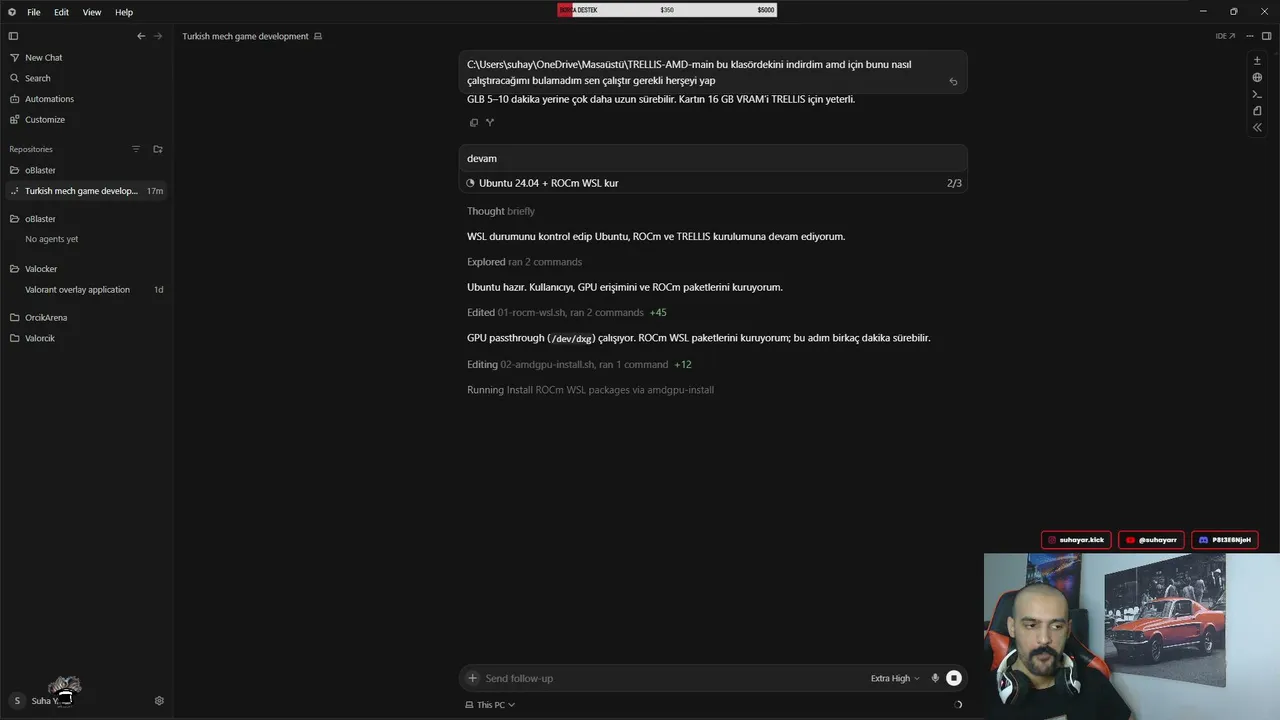Copy the assistant response icon

point(474,123)
